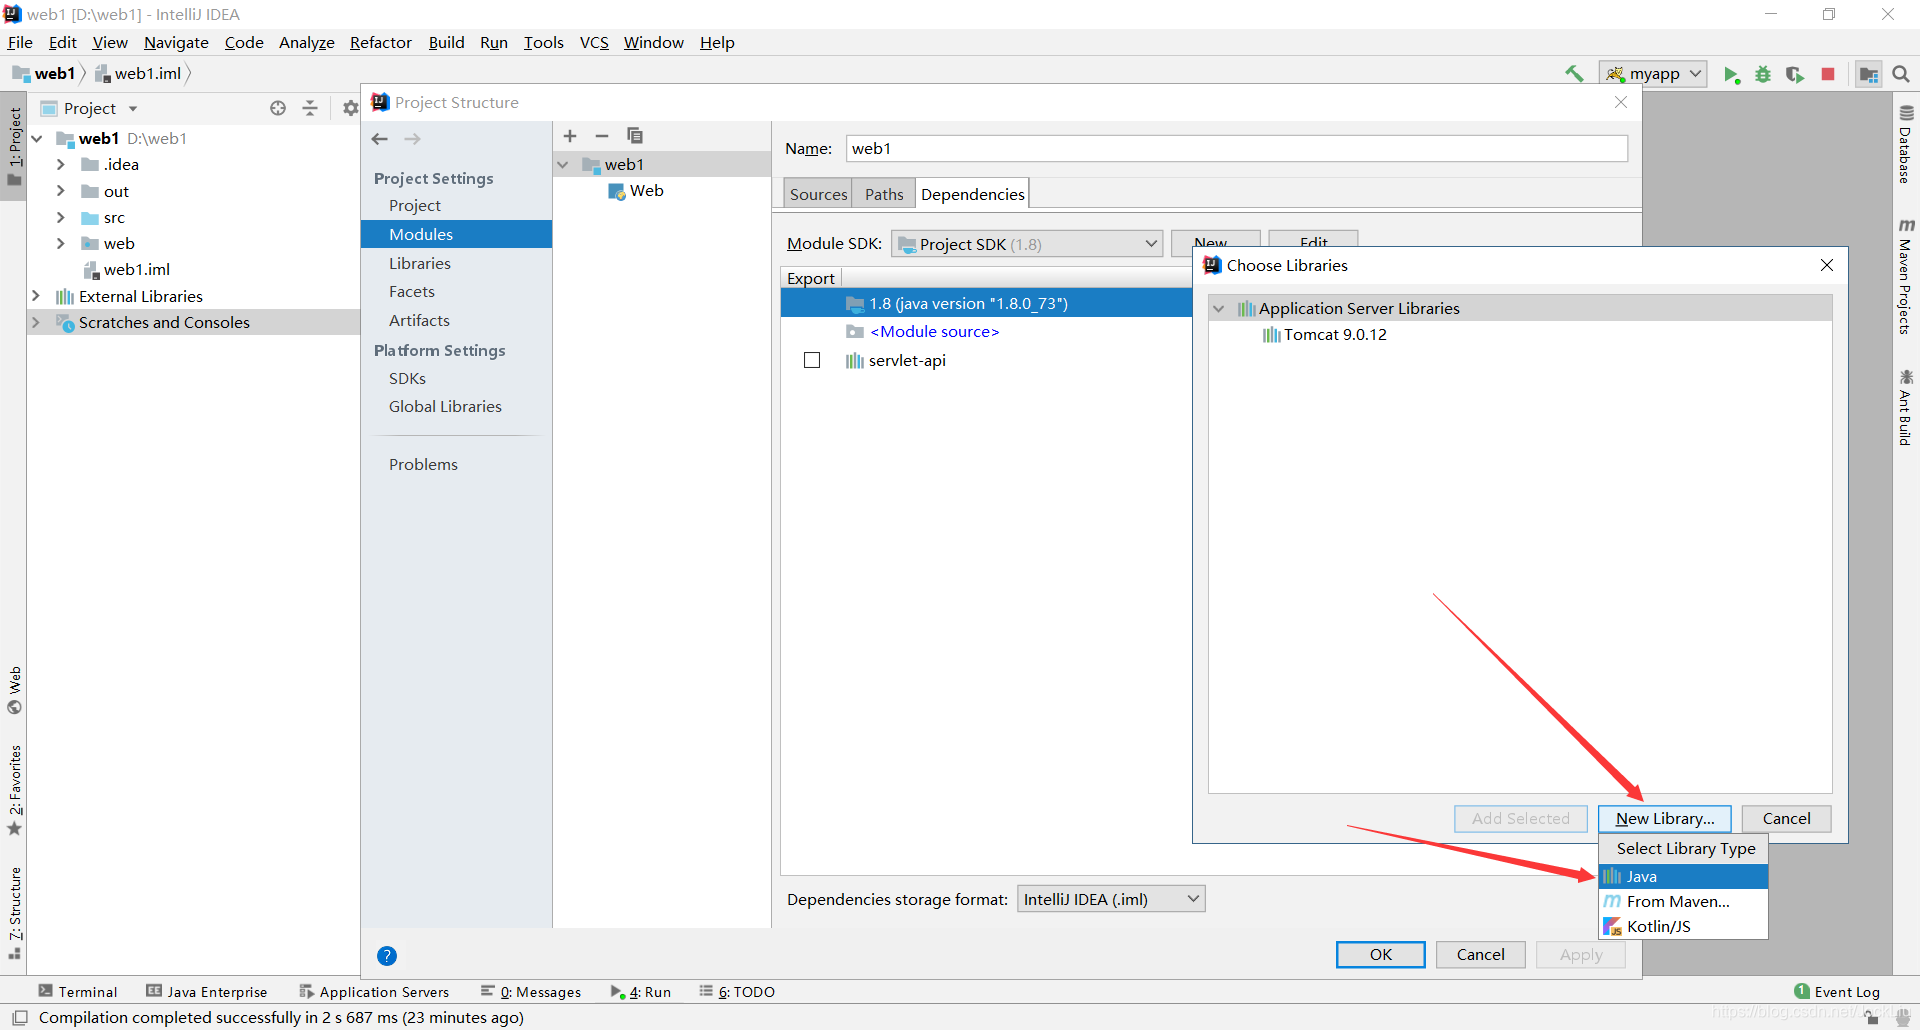Screen dimensions: 1920x1030
Task: Open Dependencies storage format dropdown
Action: tap(1111, 899)
